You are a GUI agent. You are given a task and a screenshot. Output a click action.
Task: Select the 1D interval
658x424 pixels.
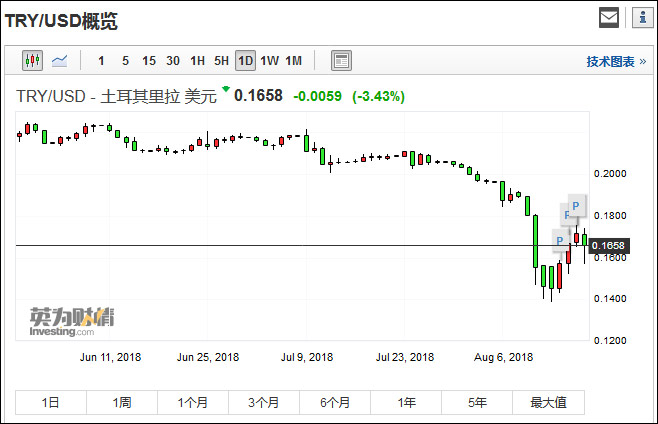[245, 61]
